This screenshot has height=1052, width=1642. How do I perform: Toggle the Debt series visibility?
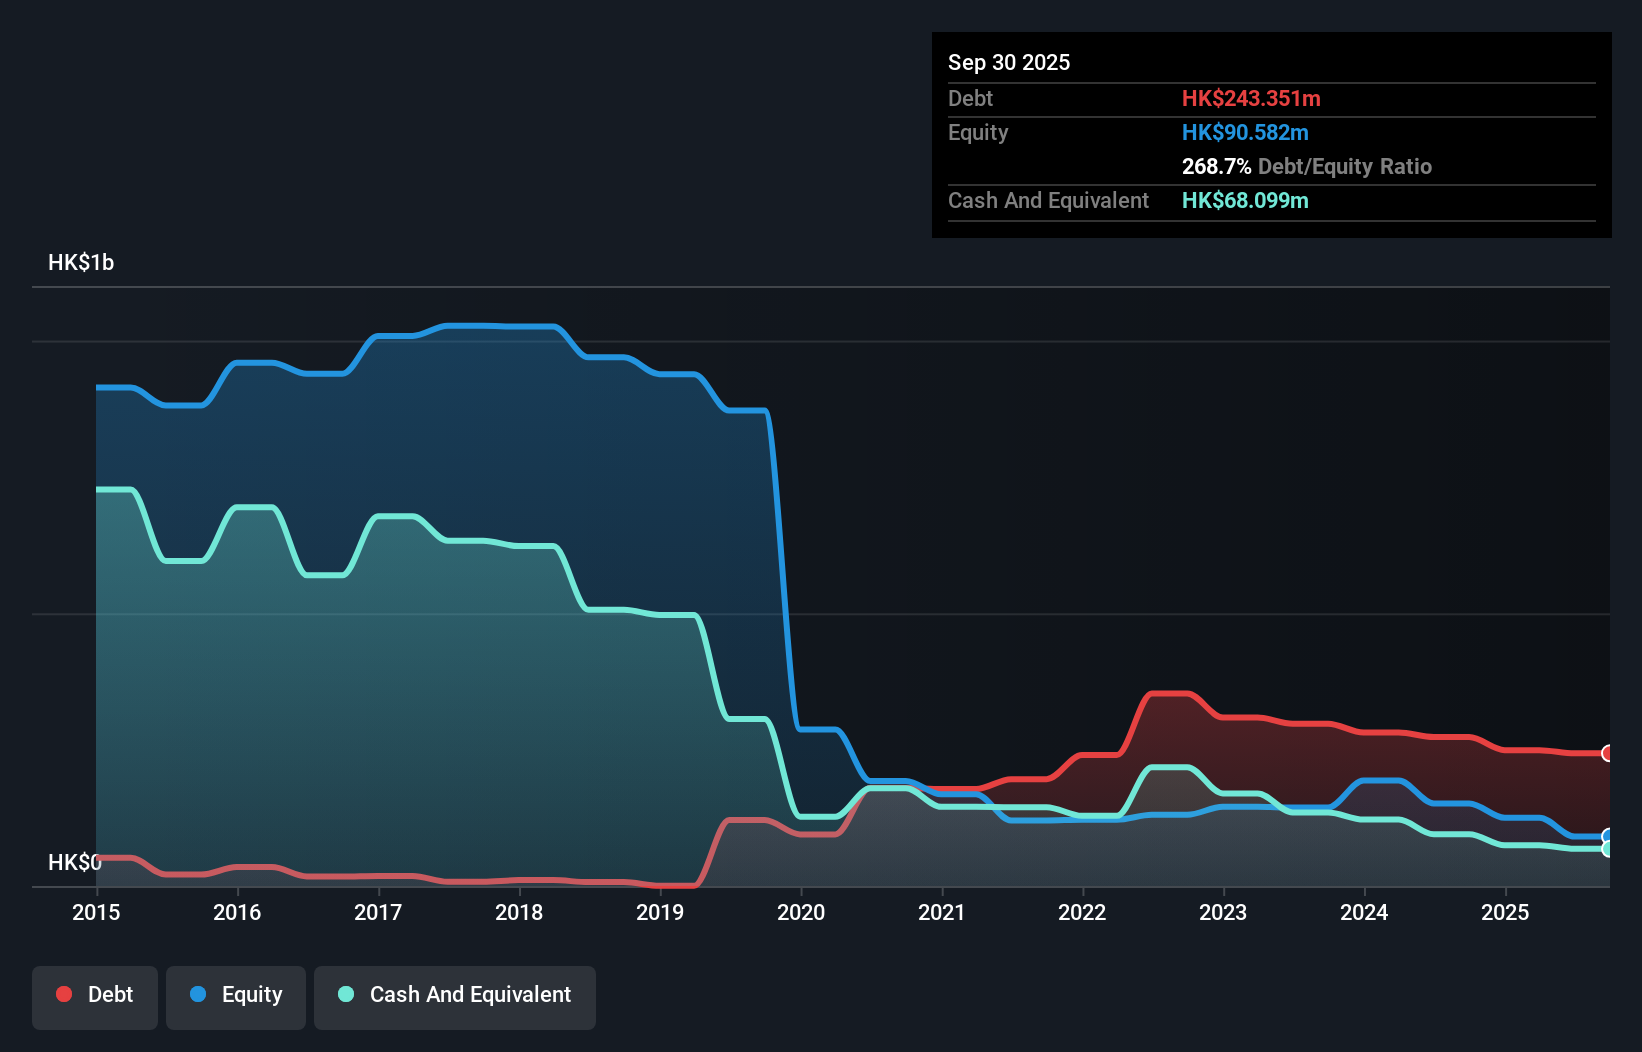pyautogui.click(x=95, y=995)
